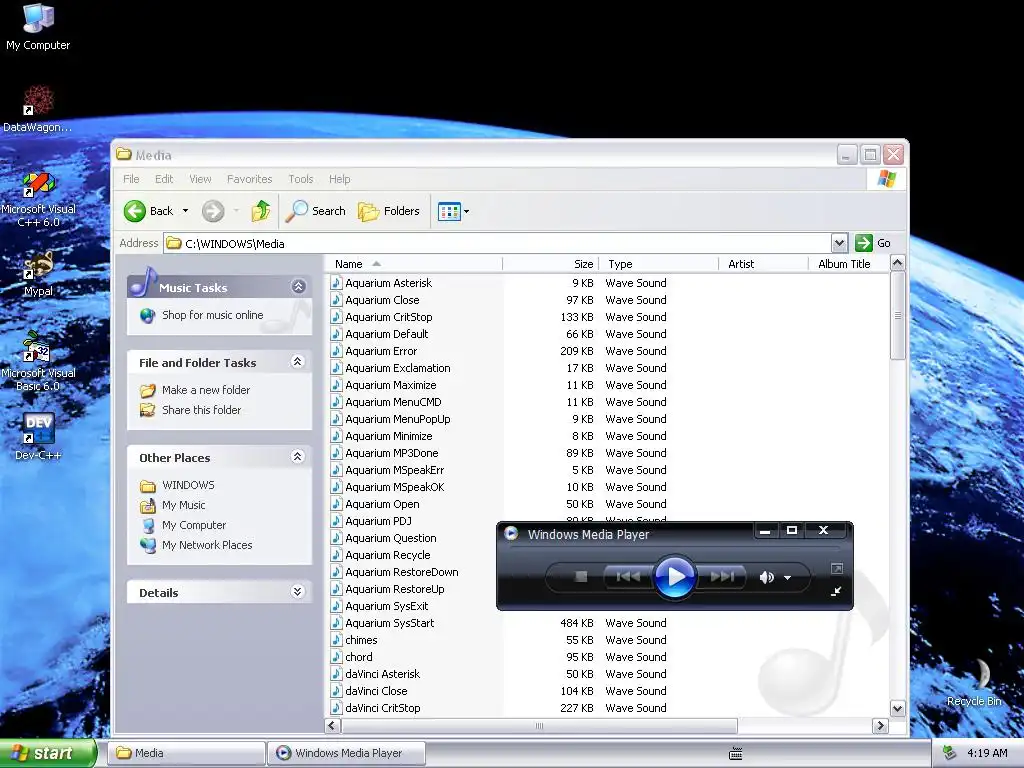Click the Previous track button in Media Player
Screen dimensions: 1024x768
[628, 577]
